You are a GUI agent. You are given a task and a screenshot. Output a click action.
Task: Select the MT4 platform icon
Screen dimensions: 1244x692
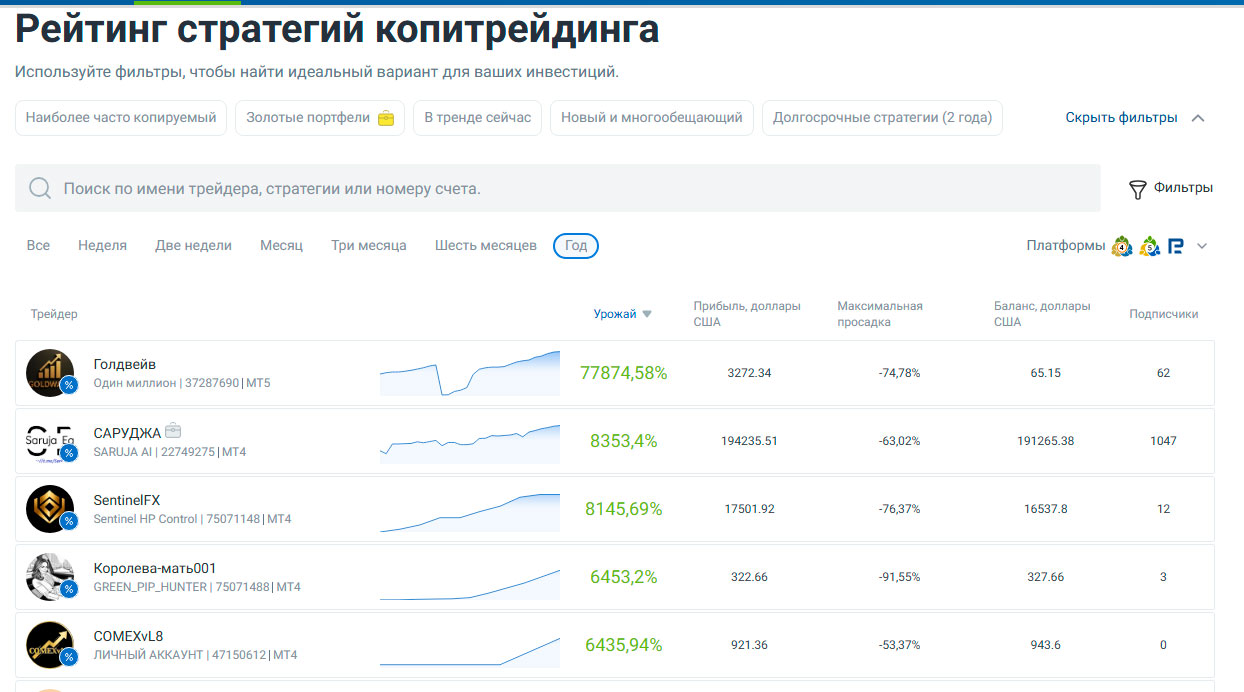pyautogui.click(x=1122, y=246)
